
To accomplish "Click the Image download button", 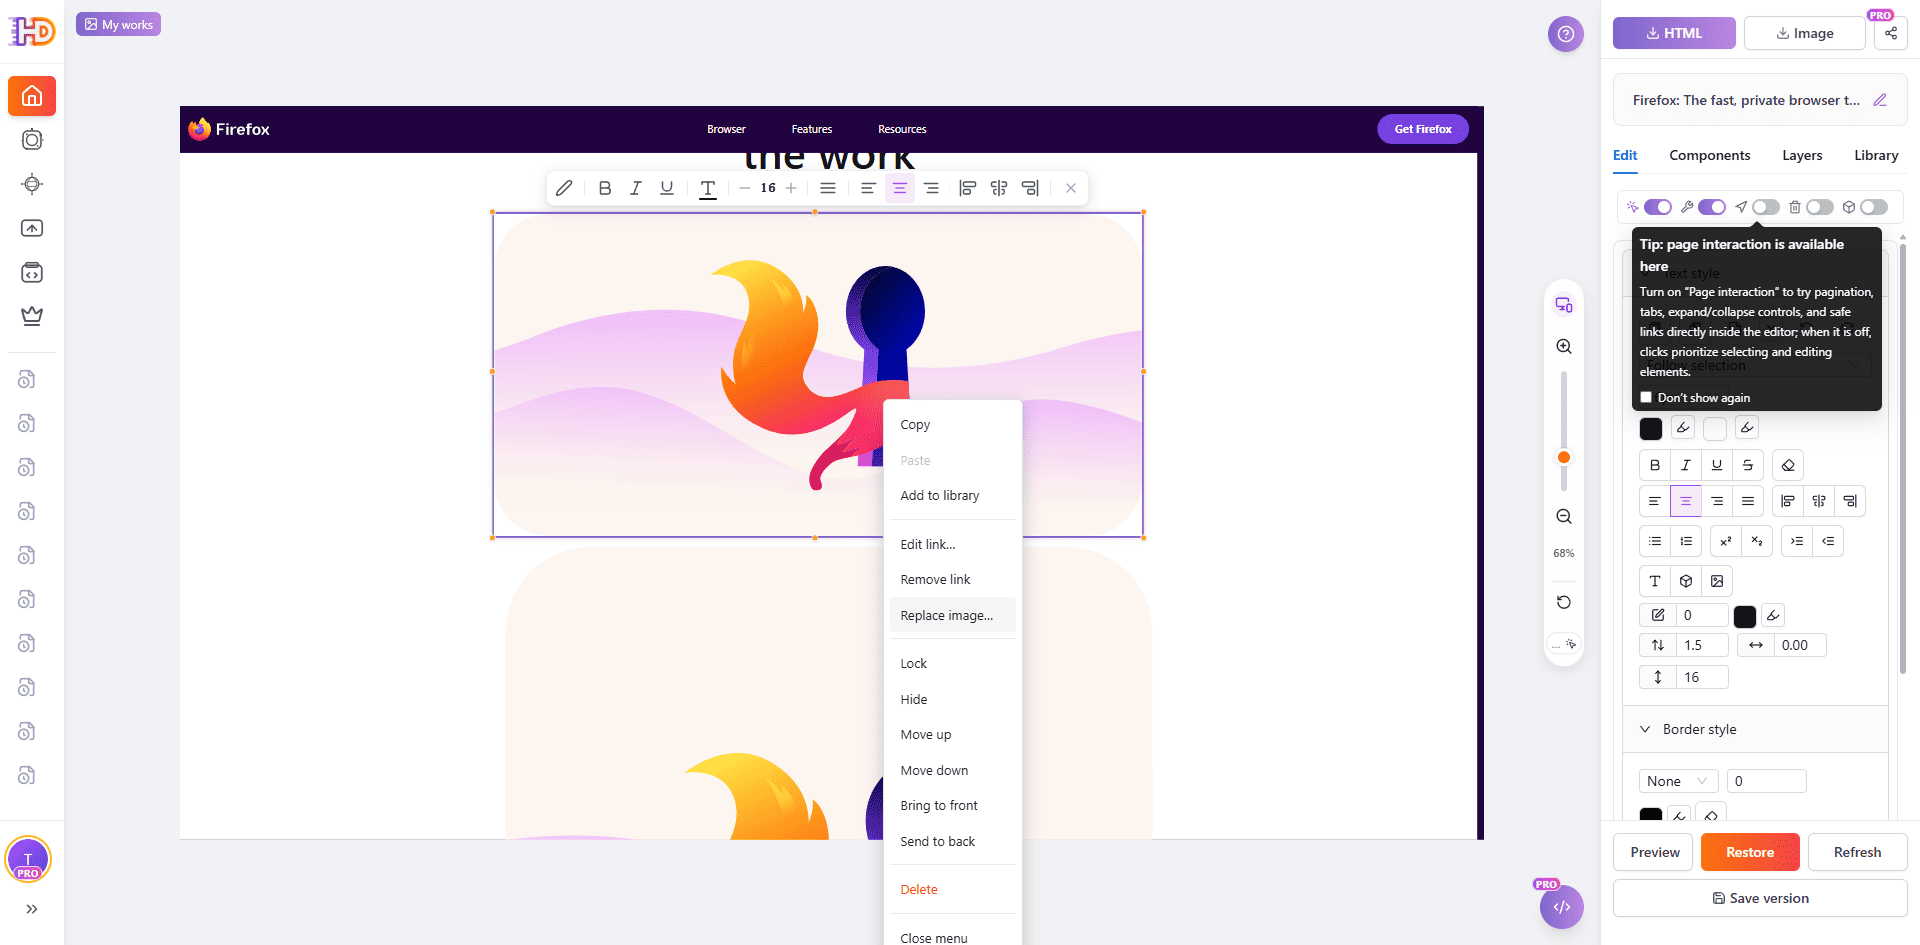I will [1805, 33].
